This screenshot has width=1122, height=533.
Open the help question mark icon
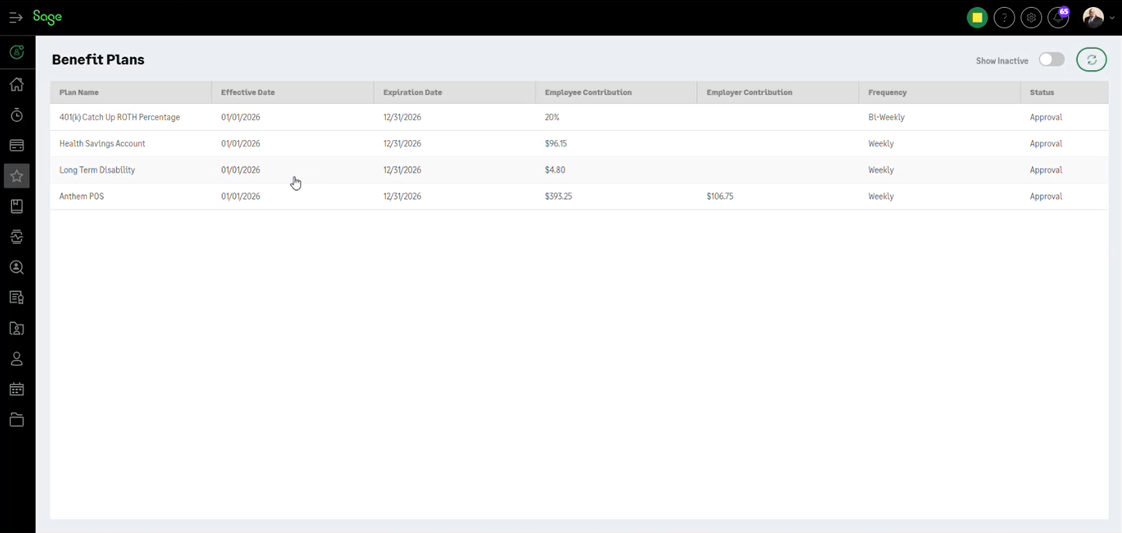(1004, 18)
